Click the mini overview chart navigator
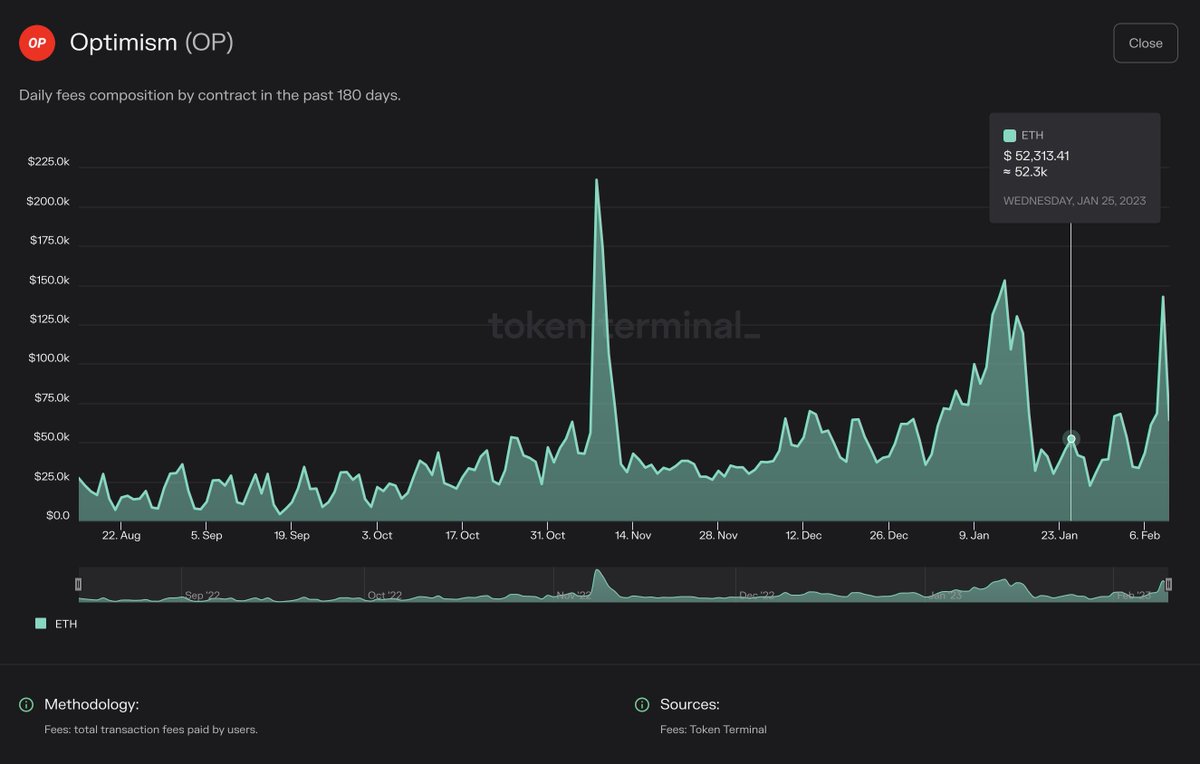Screen dimensions: 1200x764 (x=623, y=585)
